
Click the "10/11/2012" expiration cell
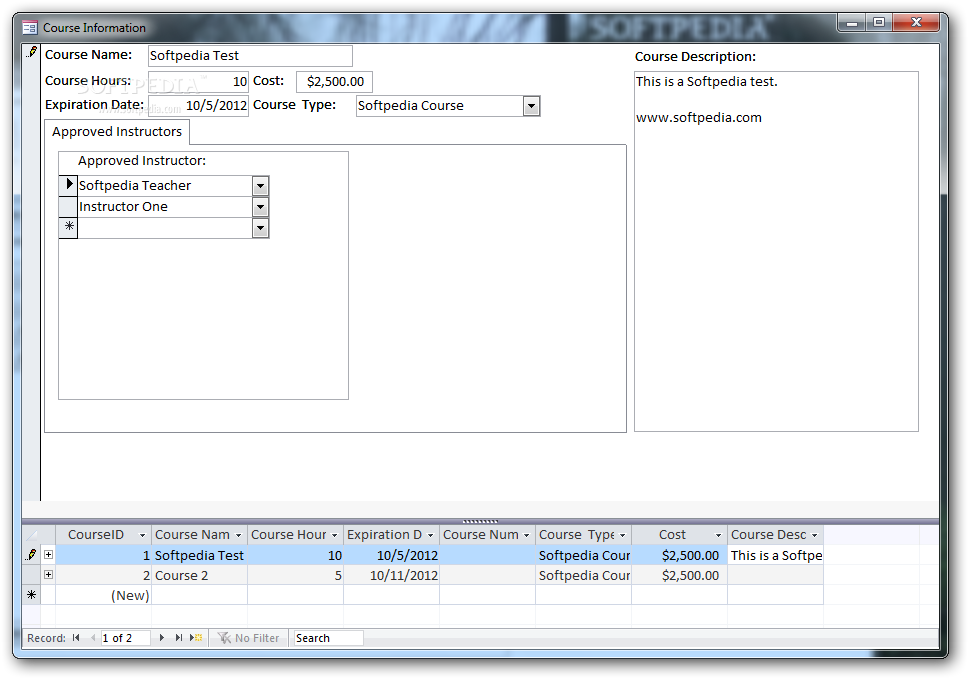click(x=392, y=575)
